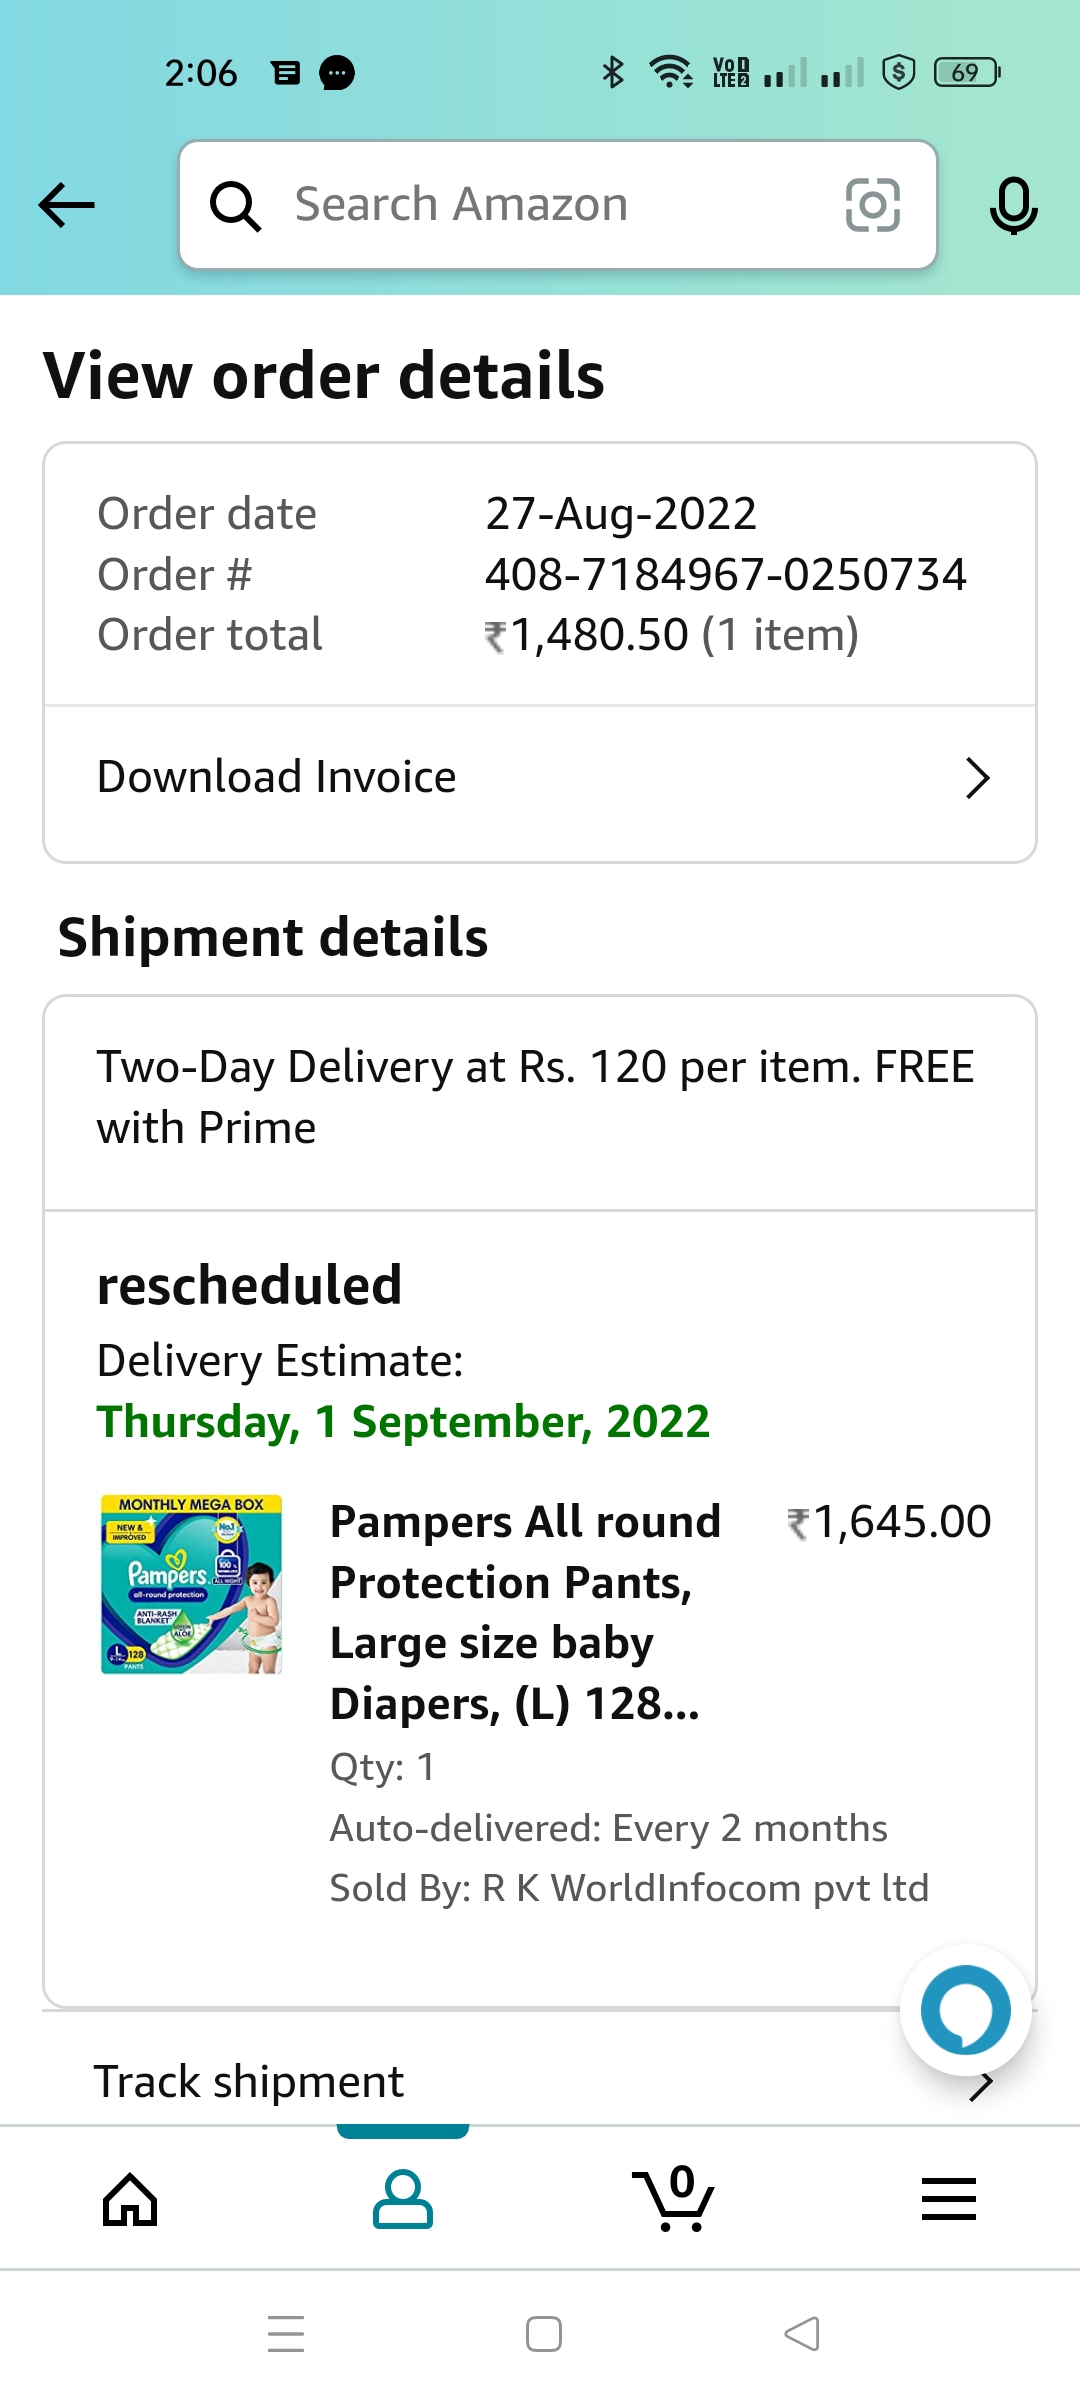Open Pampers diapers product thumbnail
This screenshot has height=2400, width=1080.
[192, 1584]
